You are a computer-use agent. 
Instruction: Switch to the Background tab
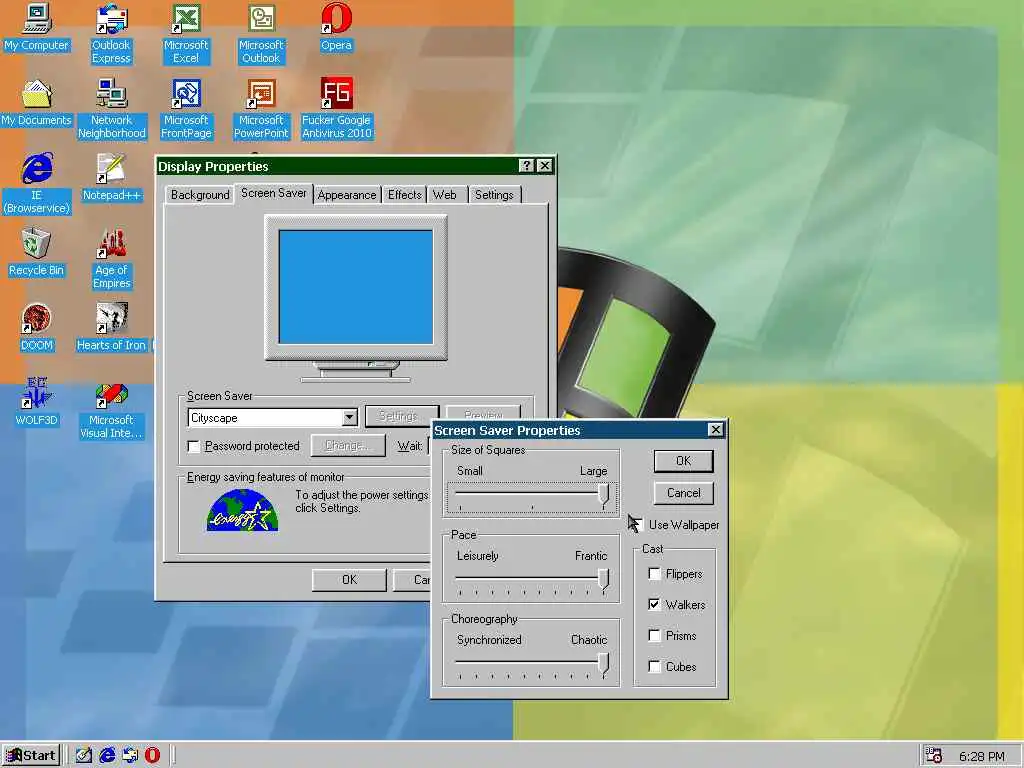200,195
